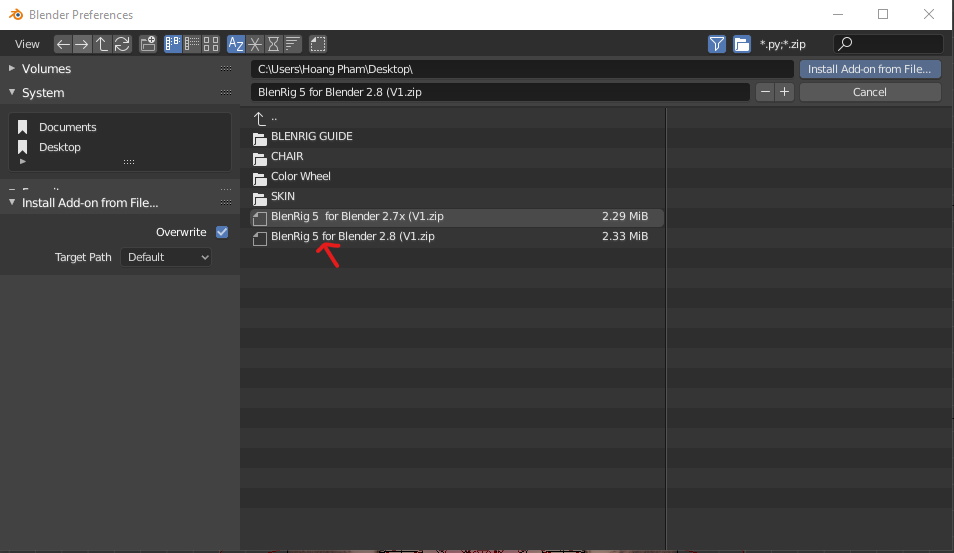The width and height of the screenshot is (954, 553).
Task: Click the 2.8 zip file icon
Action: [x=260, y=238]
